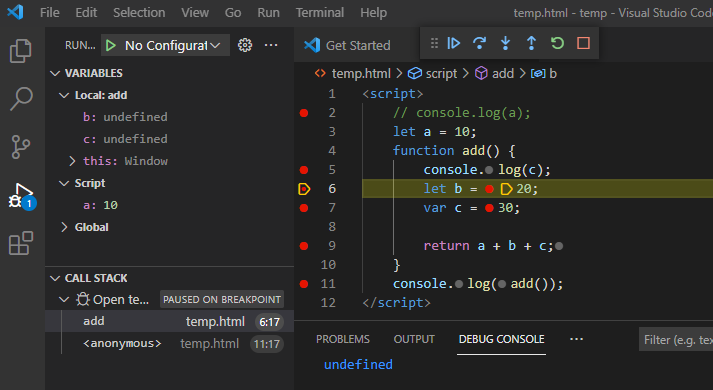The image size is (713, 390).
Task: Open the Terminal menu
Action: 320,12
